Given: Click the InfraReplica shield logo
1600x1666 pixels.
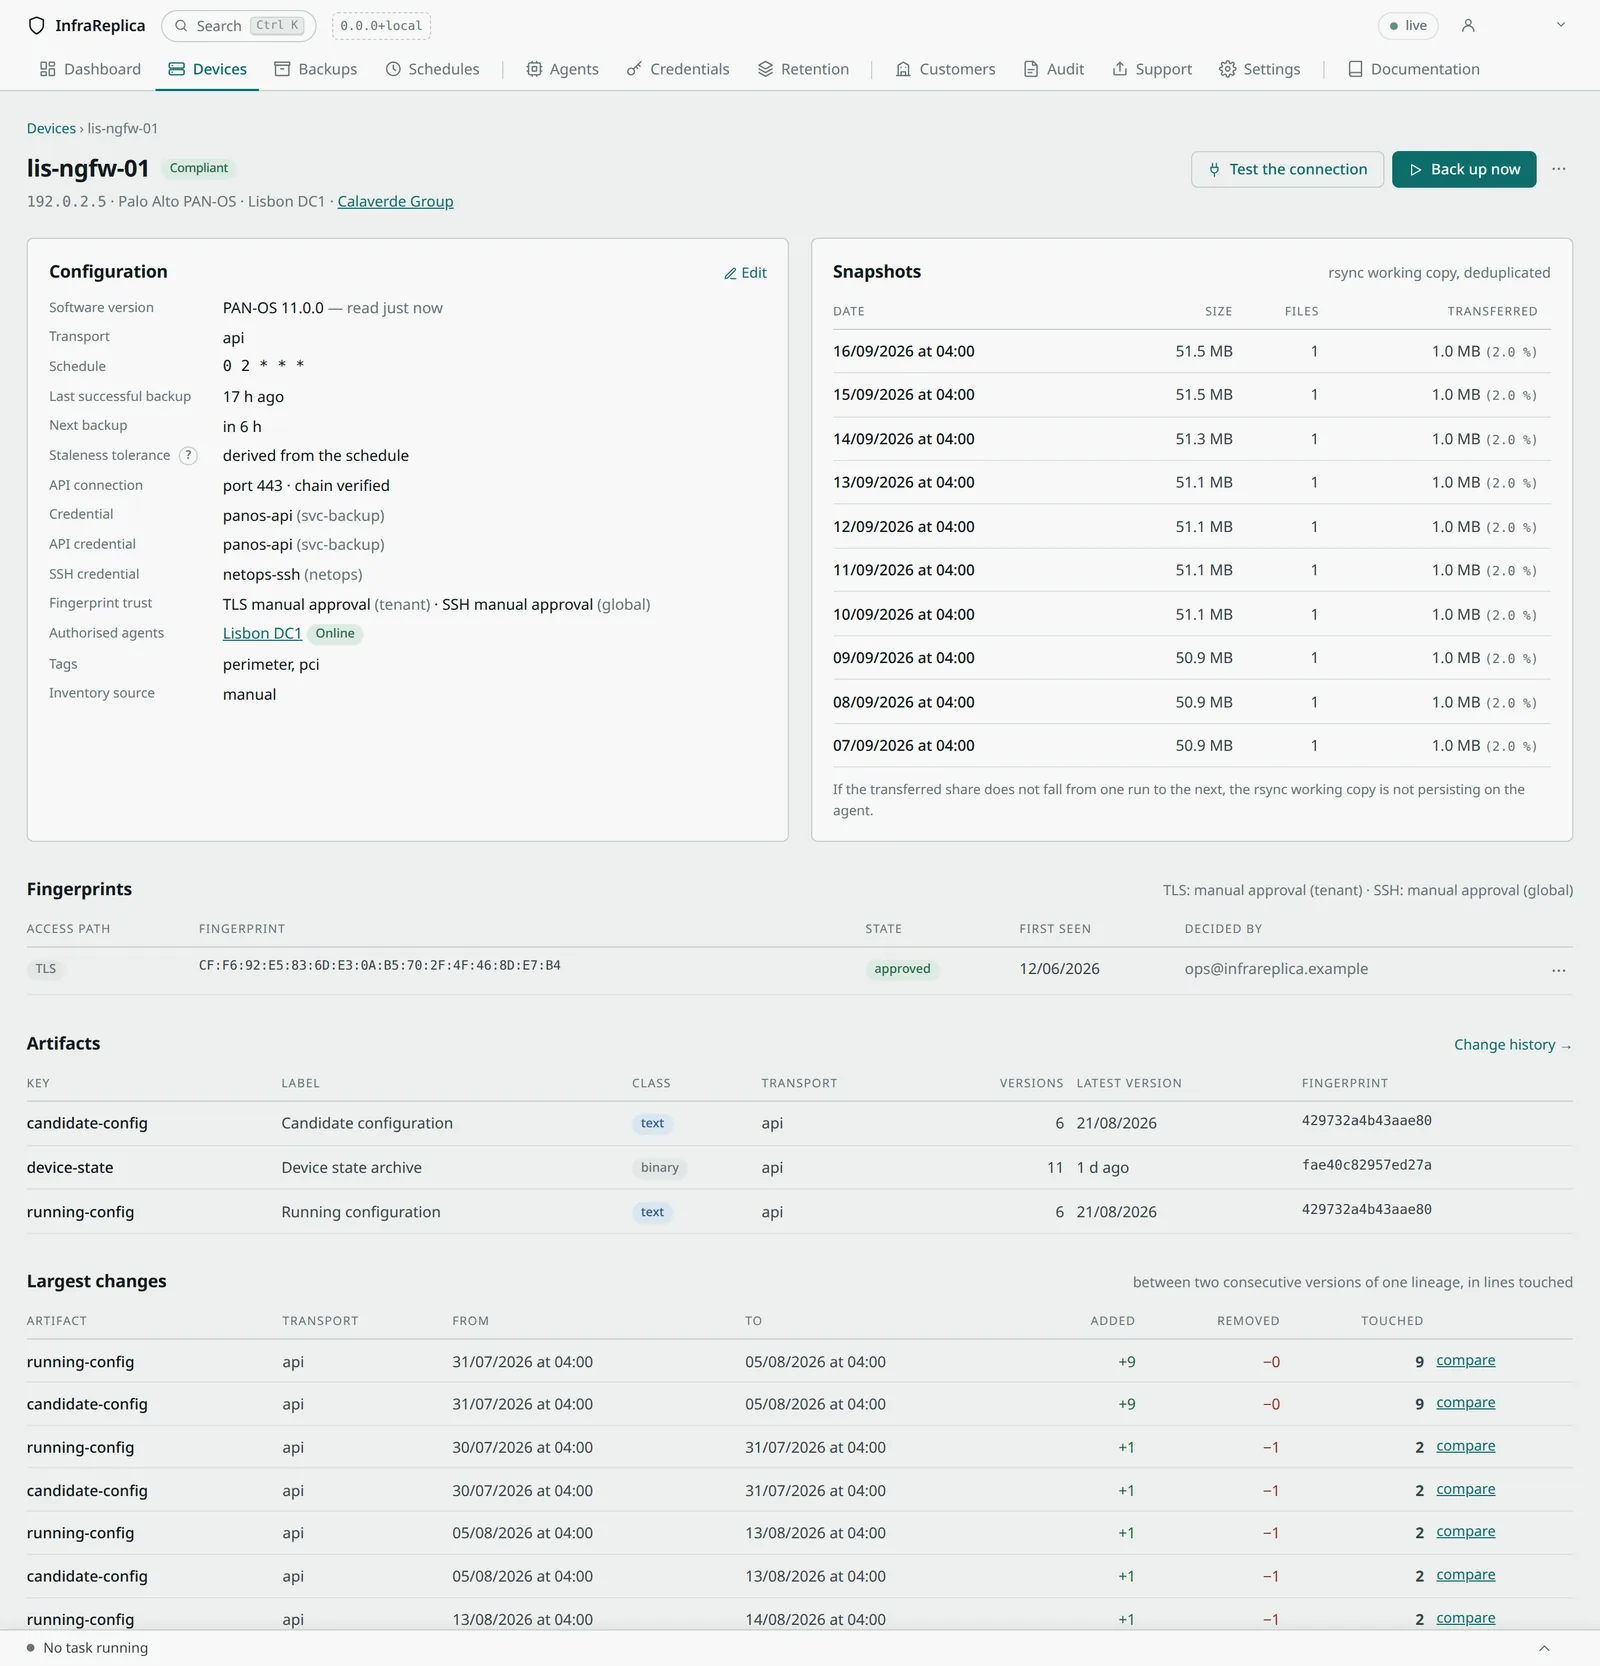Looking at the screenshot, I should pos(37,26).
